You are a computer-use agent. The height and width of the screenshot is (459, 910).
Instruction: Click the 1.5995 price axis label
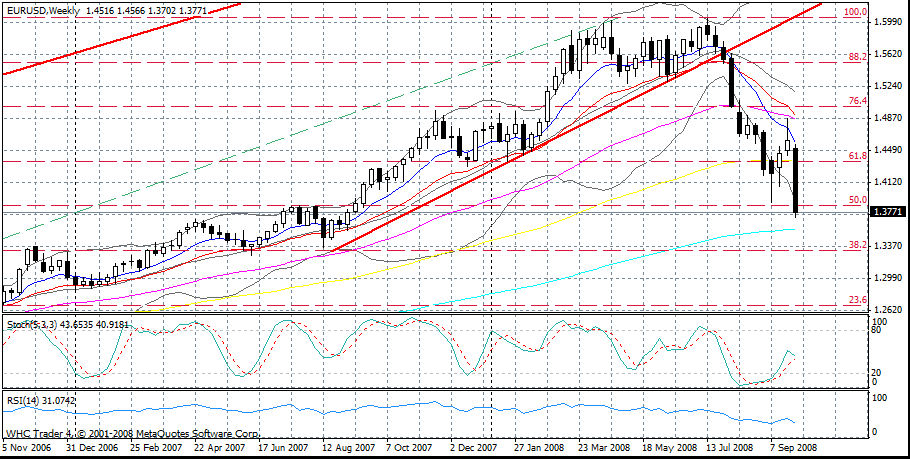click(x=888, y=21)
